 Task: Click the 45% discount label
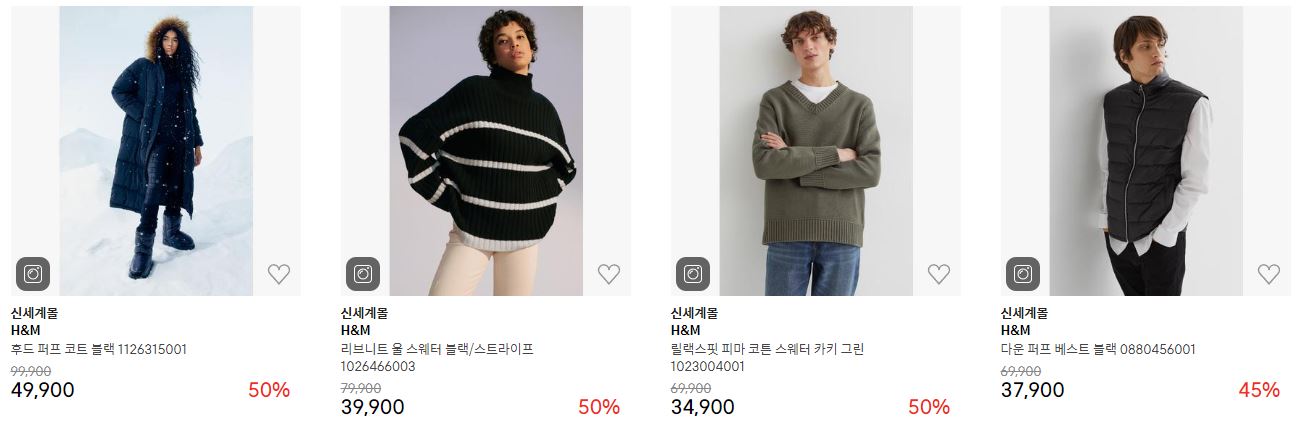click(1259, 390)
